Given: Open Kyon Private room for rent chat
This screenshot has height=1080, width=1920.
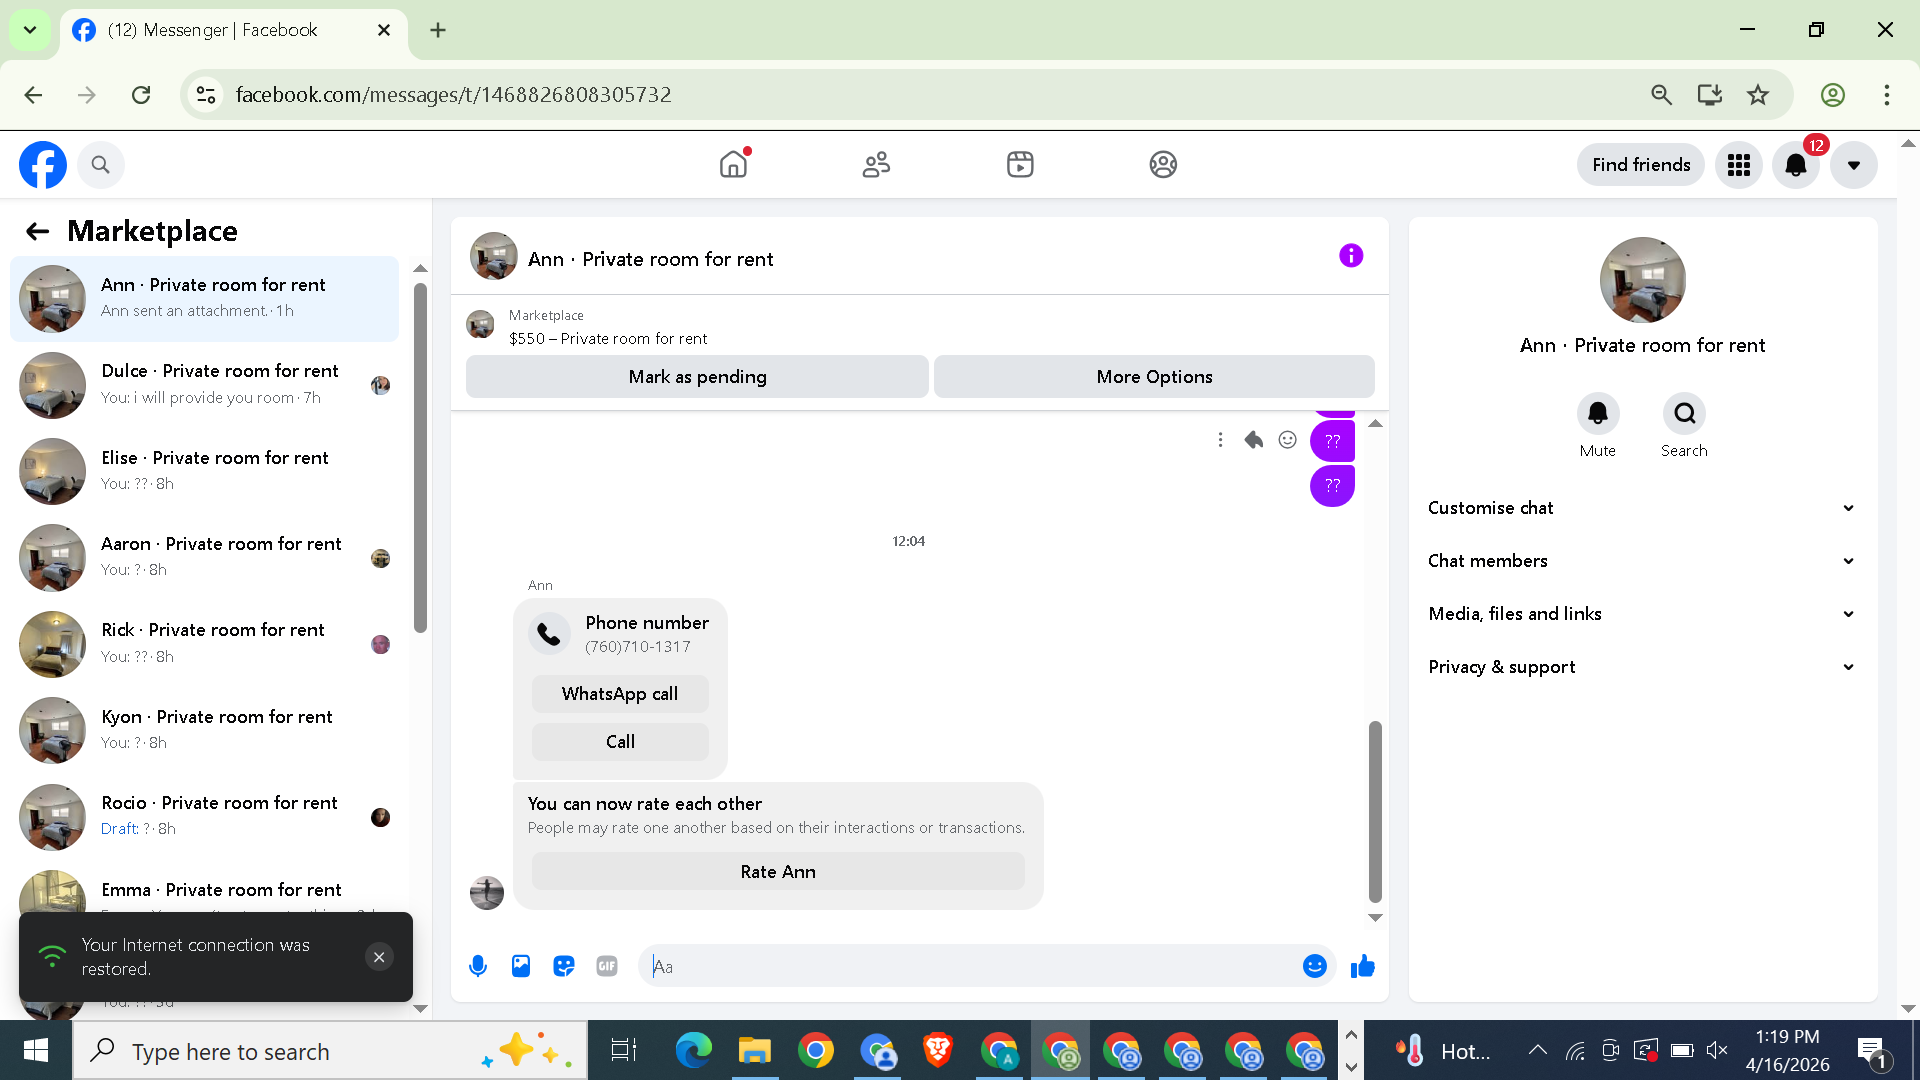Looking at the screenshot, I should coord(204,731).
